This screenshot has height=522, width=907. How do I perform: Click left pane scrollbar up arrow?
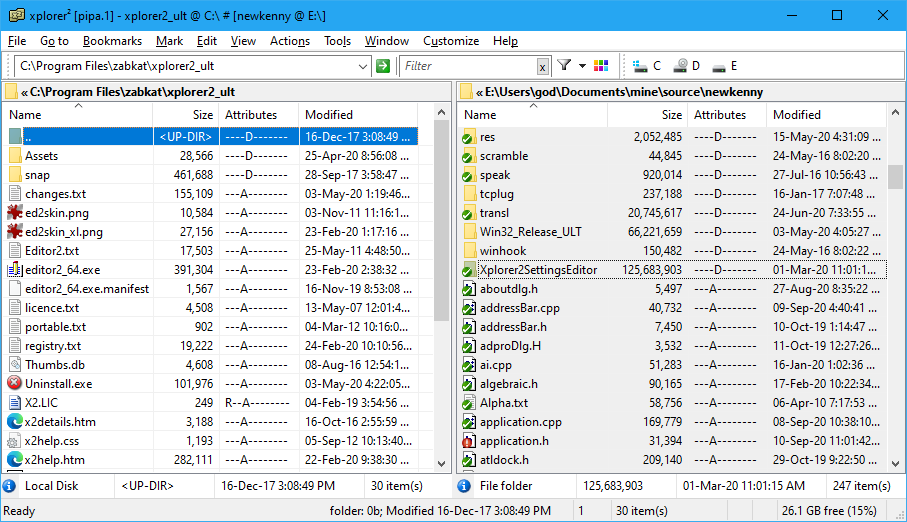pyautogui.click(x=441, y=112)
